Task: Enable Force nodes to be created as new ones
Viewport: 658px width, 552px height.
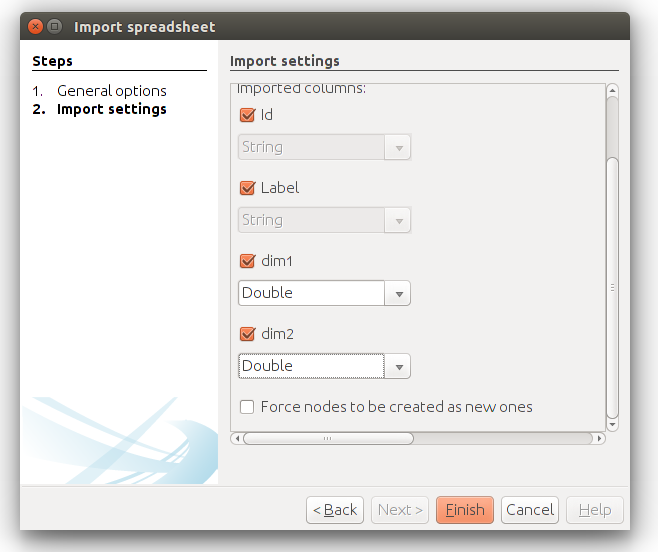Action: tap(247, 407)
